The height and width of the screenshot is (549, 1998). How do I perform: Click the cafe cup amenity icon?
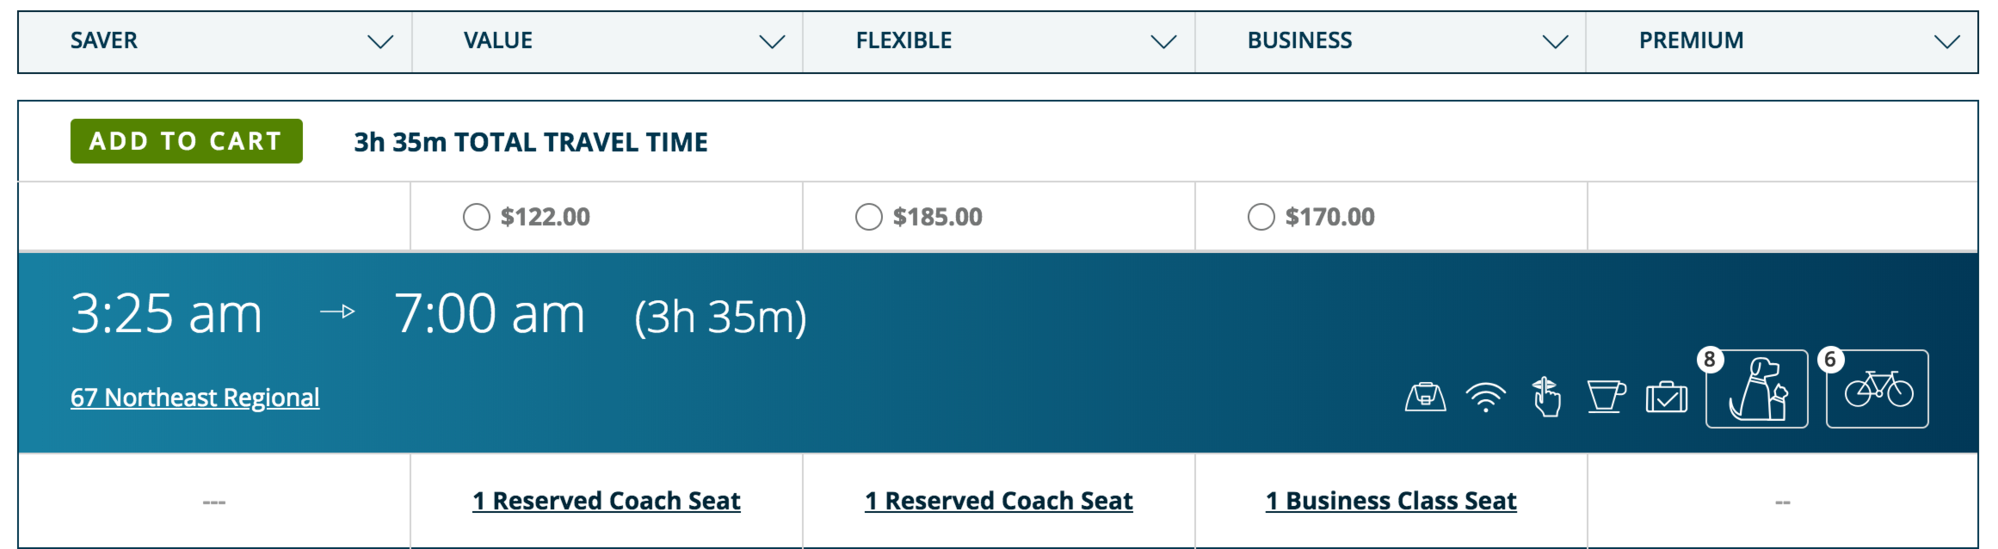(1606, 397)
